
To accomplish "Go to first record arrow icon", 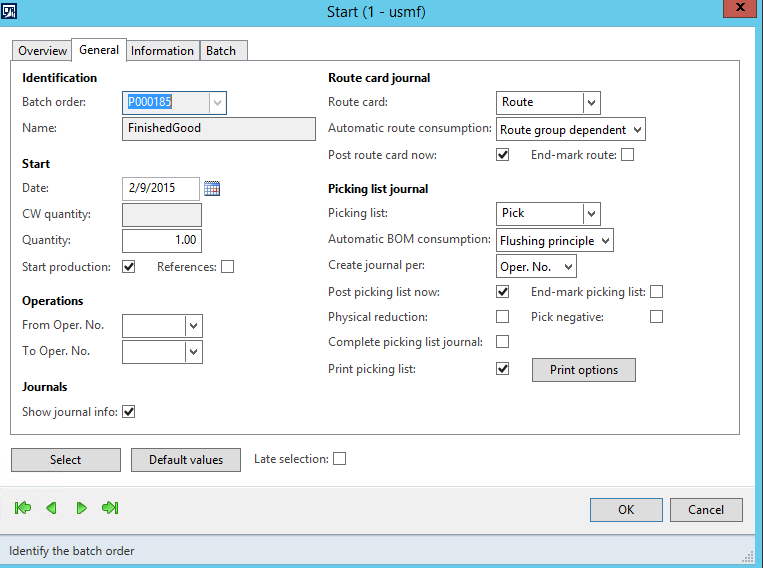I will click(23, 508).
